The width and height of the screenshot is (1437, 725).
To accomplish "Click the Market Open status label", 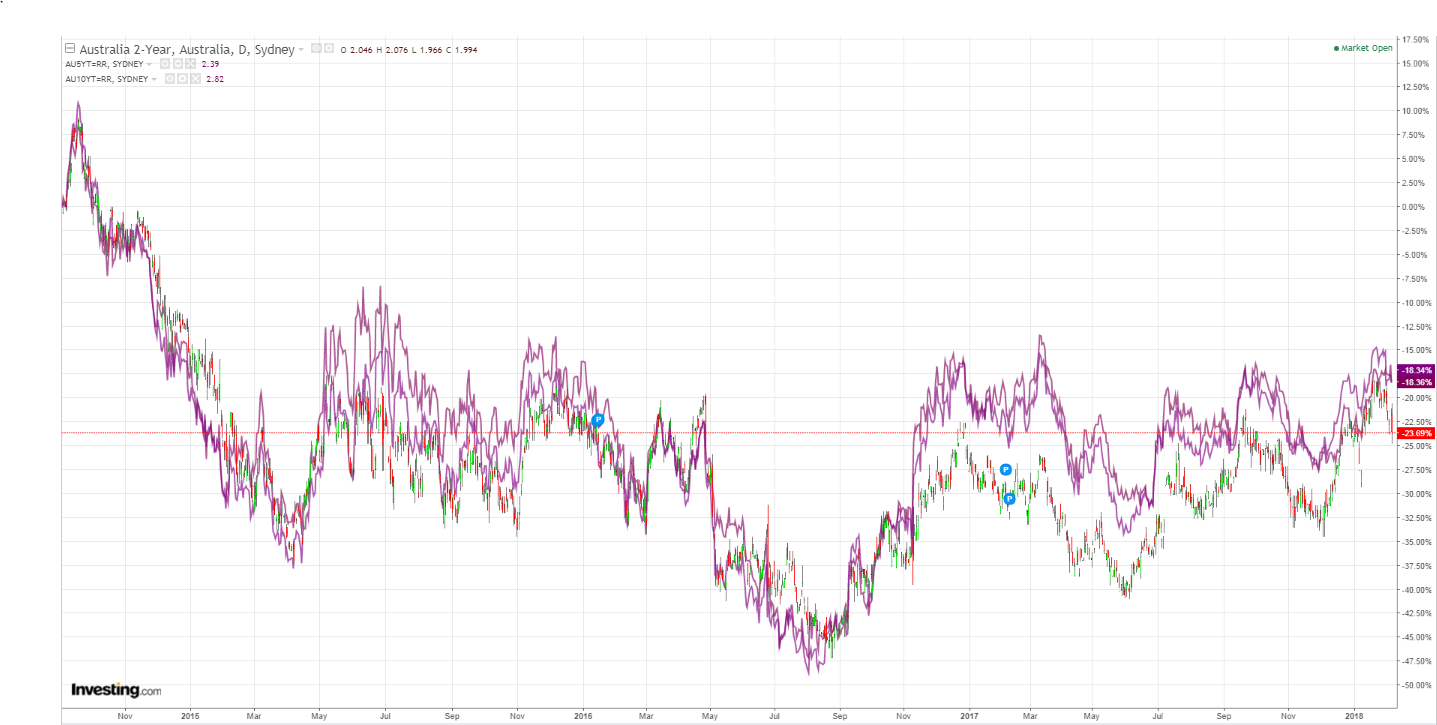I will pos(1365,48).
